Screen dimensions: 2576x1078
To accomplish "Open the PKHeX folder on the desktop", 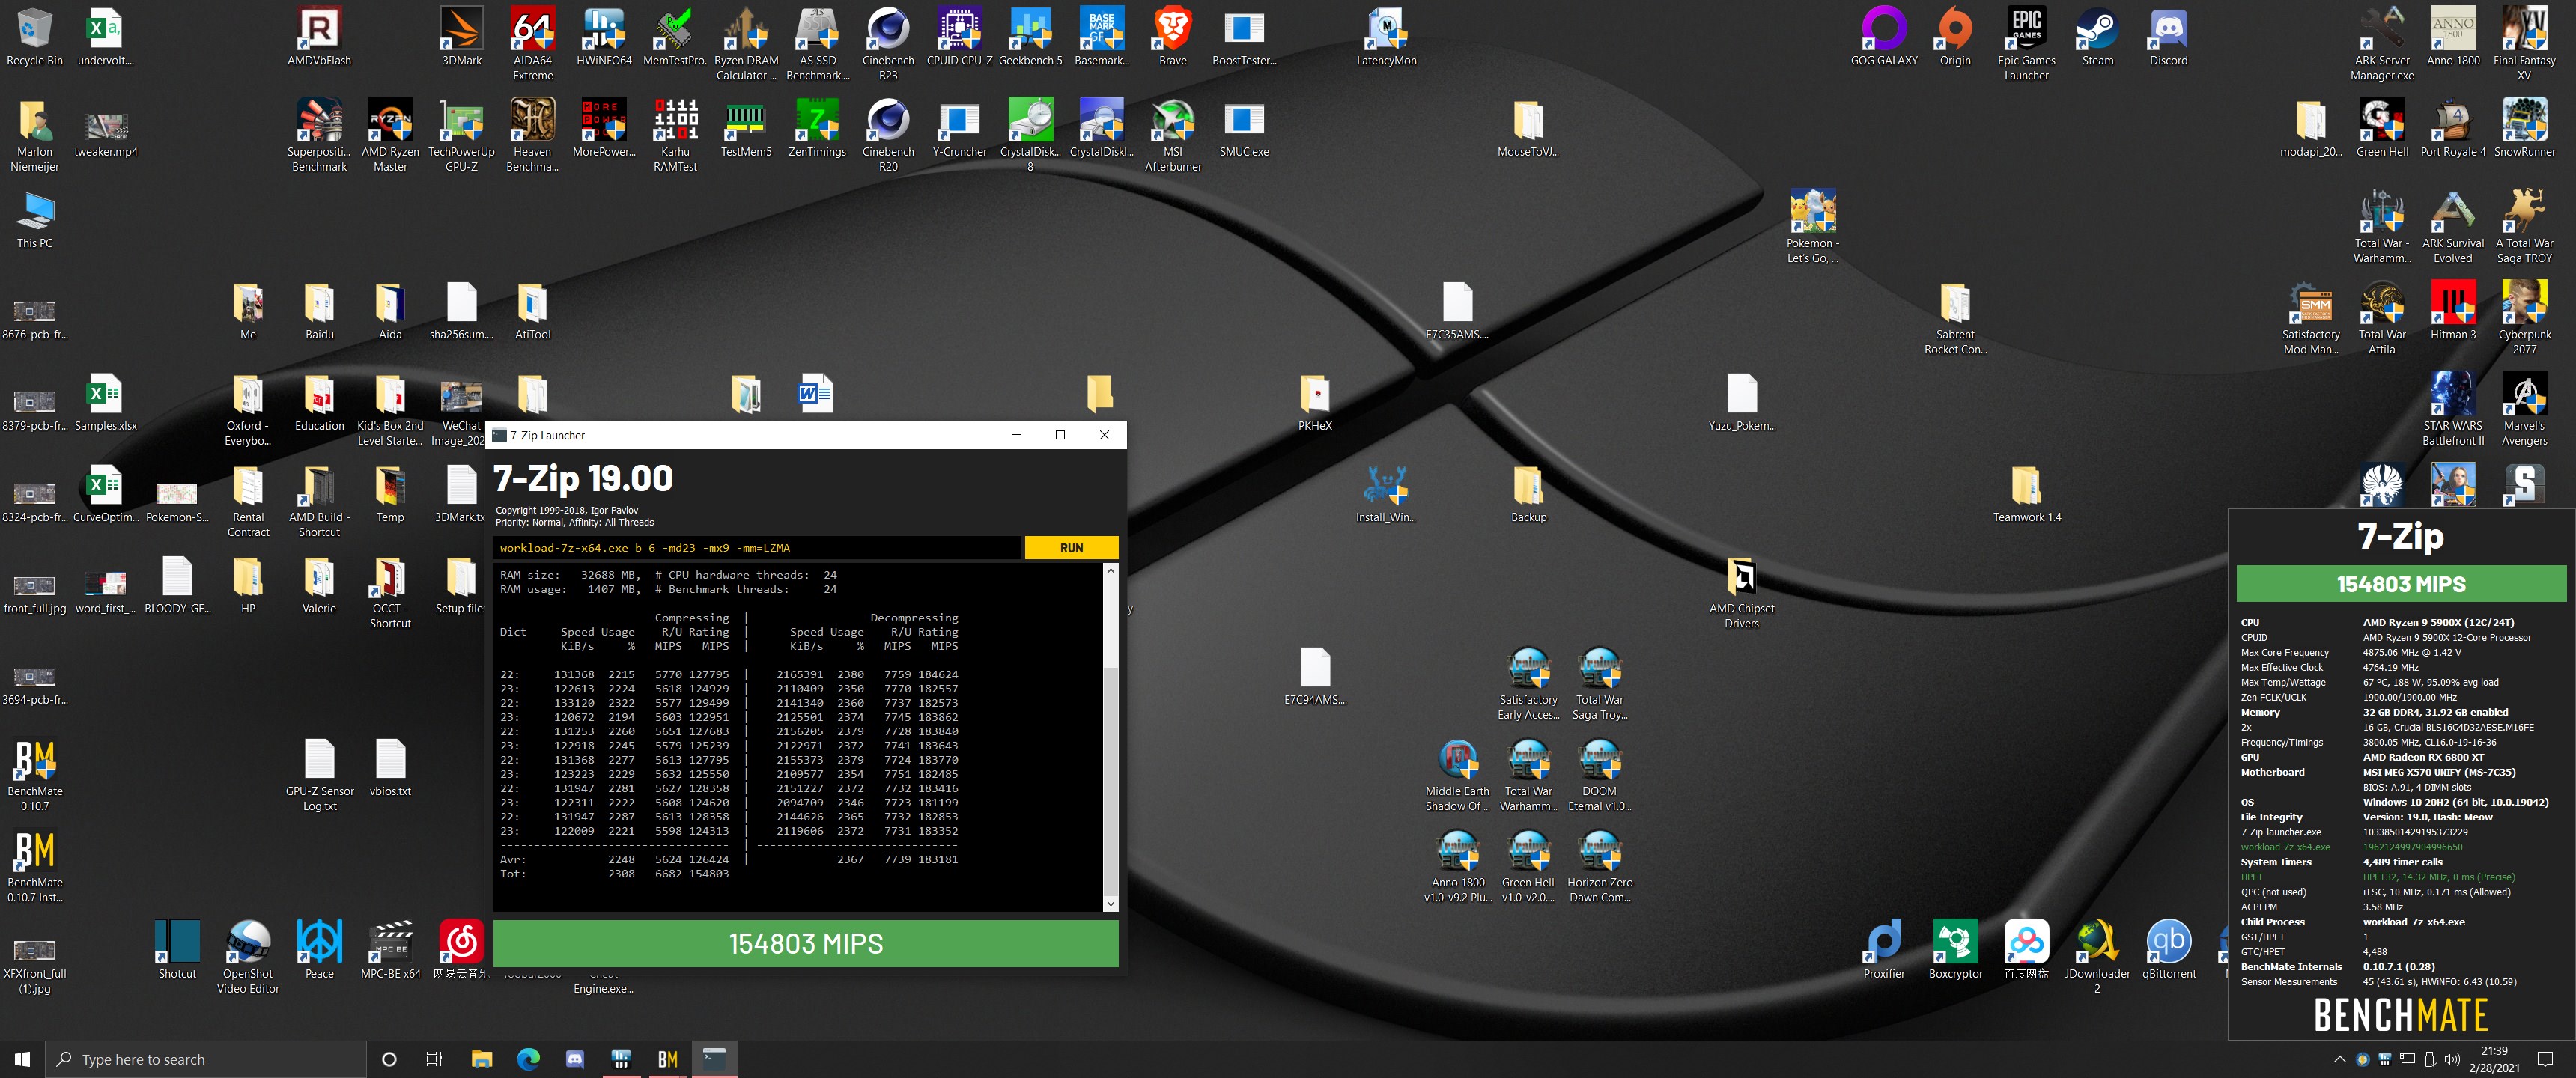I will tap(1314, 402).
